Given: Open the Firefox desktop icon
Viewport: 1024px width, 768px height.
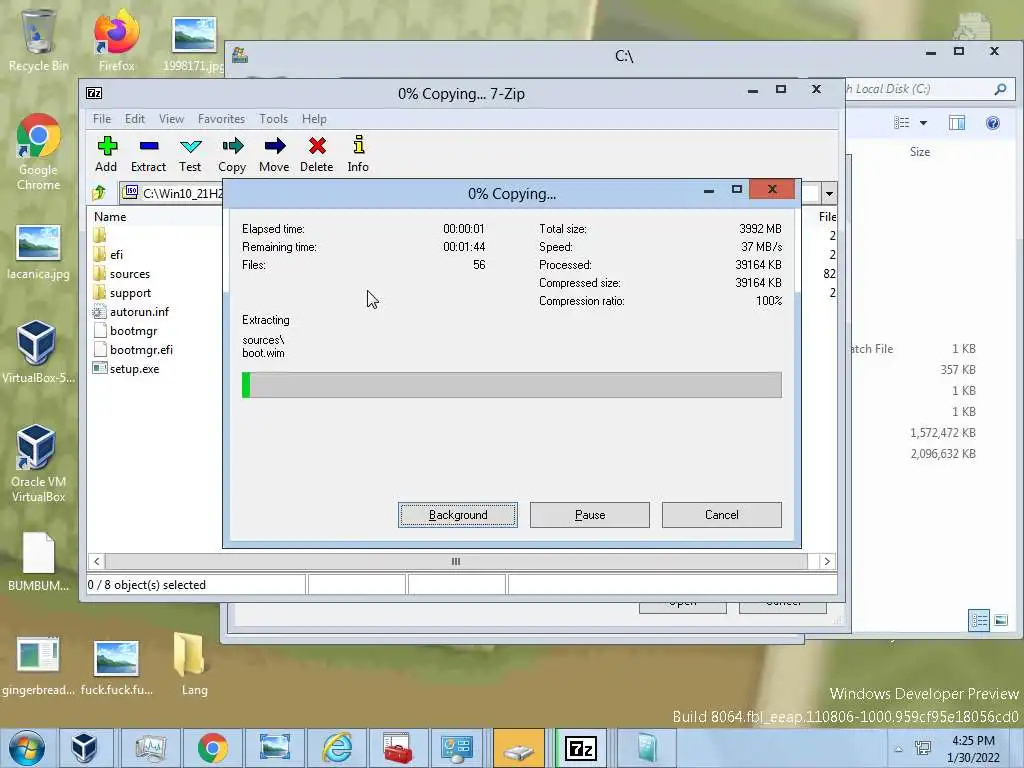Looking at the screenshot, I should point(116,39).
